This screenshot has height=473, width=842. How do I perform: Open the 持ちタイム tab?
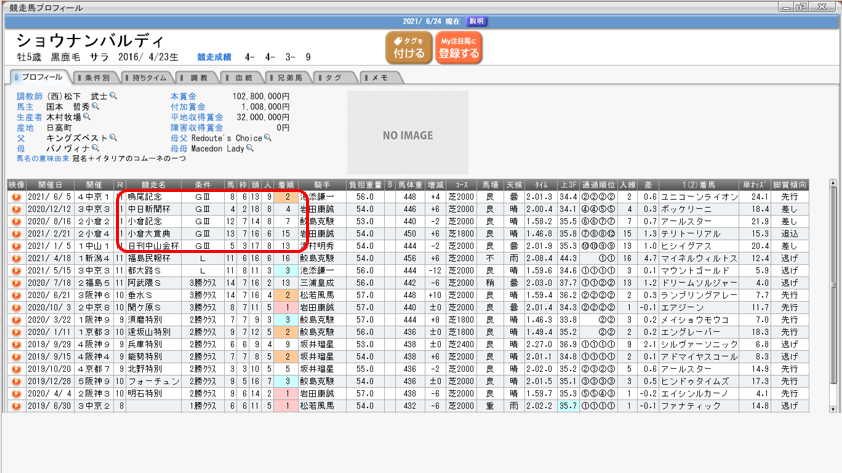coord(149,78)
